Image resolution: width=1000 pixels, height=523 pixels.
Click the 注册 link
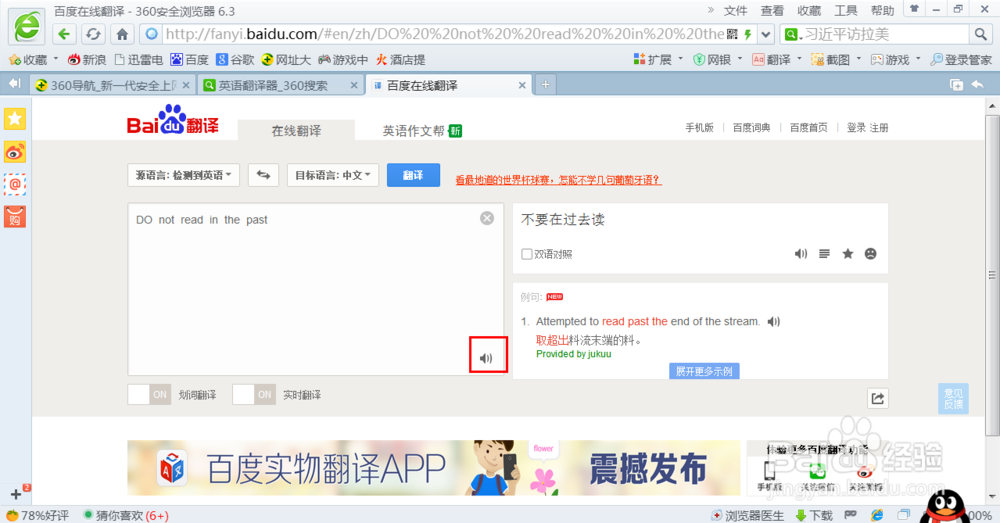(x=879, y=128)
